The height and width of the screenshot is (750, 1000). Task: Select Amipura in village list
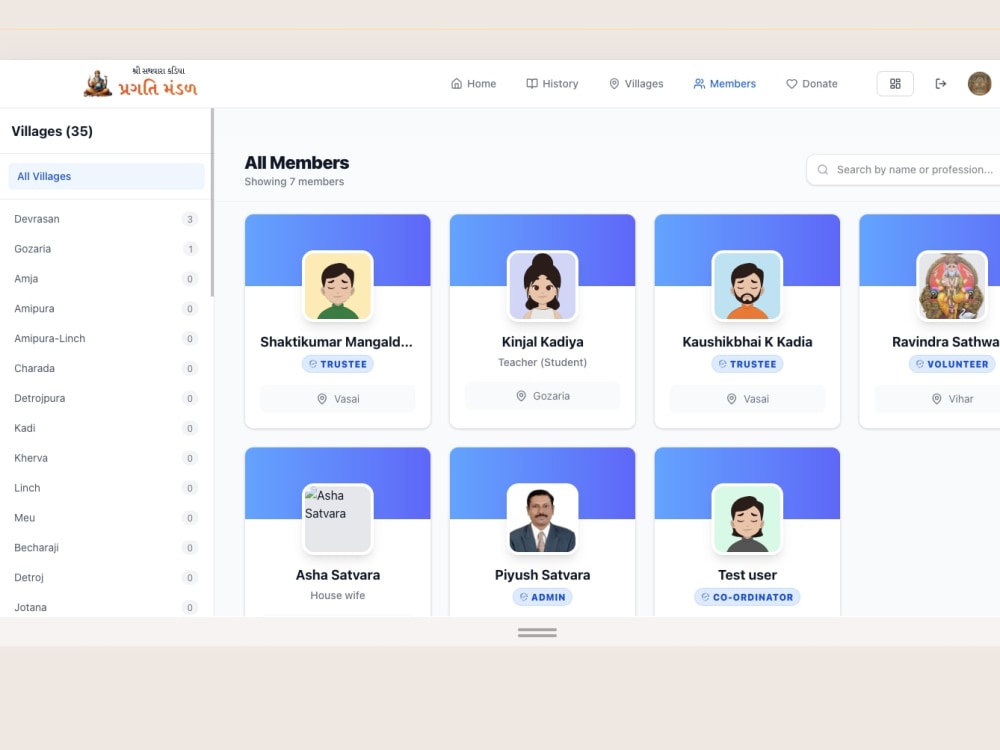click(x=106, y=309)
